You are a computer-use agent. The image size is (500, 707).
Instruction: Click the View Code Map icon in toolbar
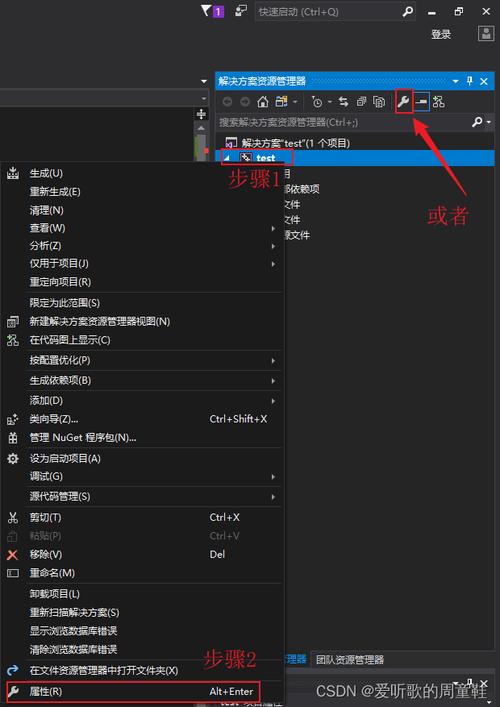[x=438, y=102]
